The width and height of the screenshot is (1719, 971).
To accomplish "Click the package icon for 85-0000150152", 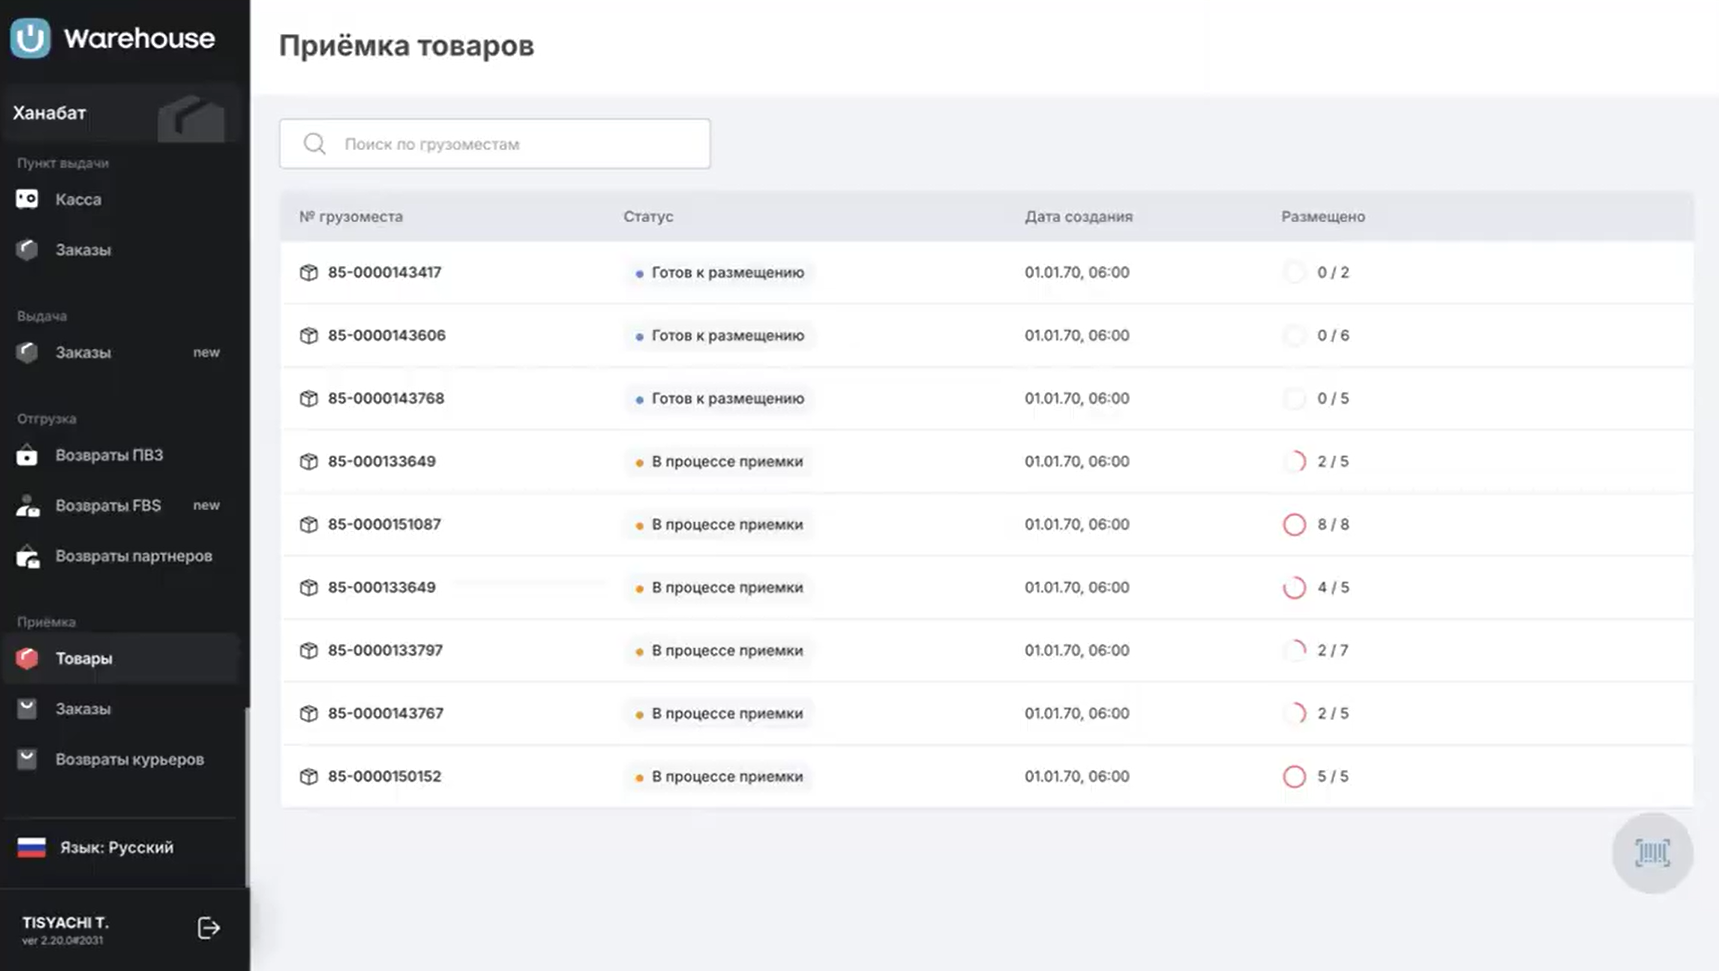I will 309,776.
